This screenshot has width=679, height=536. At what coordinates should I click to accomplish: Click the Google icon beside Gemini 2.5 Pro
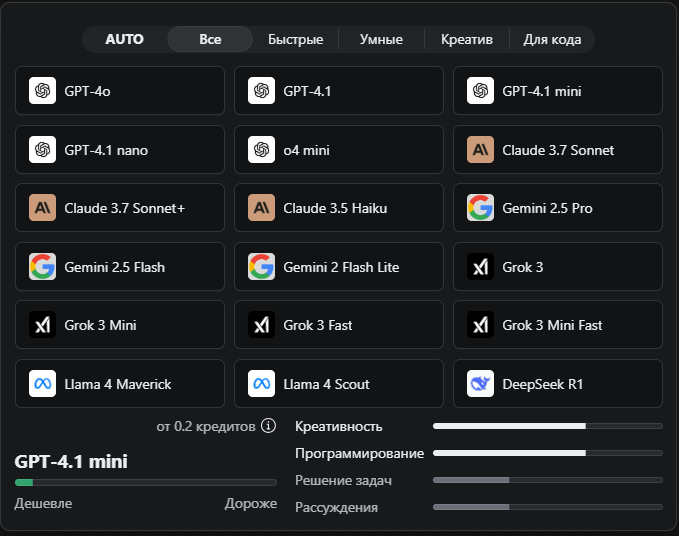pos(480,208)
